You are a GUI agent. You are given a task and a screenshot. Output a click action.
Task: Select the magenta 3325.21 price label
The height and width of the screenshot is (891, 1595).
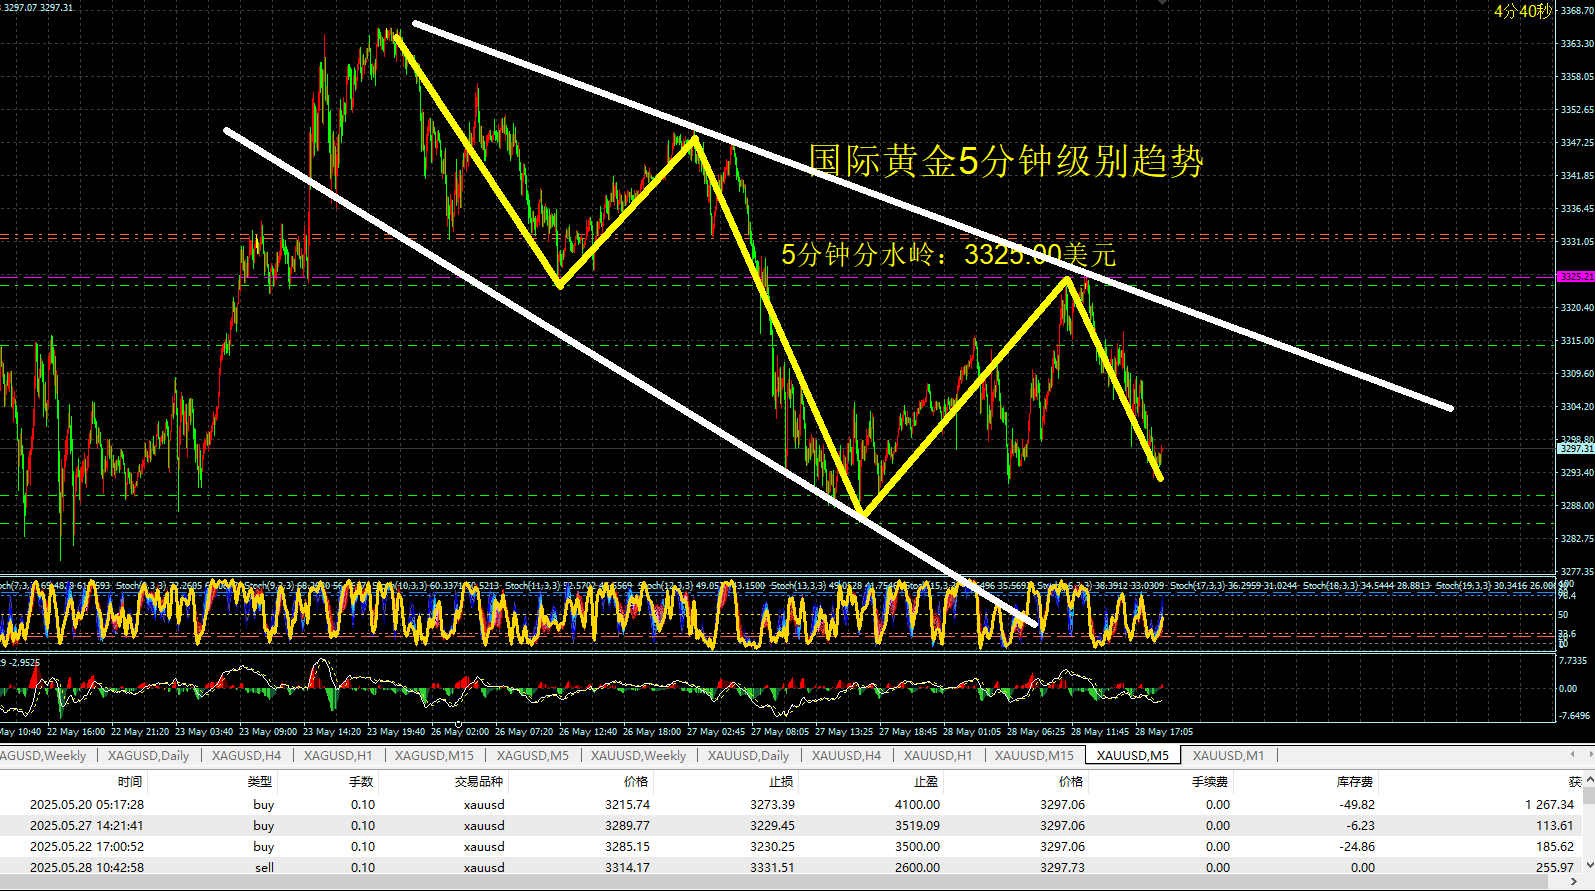1575,277
